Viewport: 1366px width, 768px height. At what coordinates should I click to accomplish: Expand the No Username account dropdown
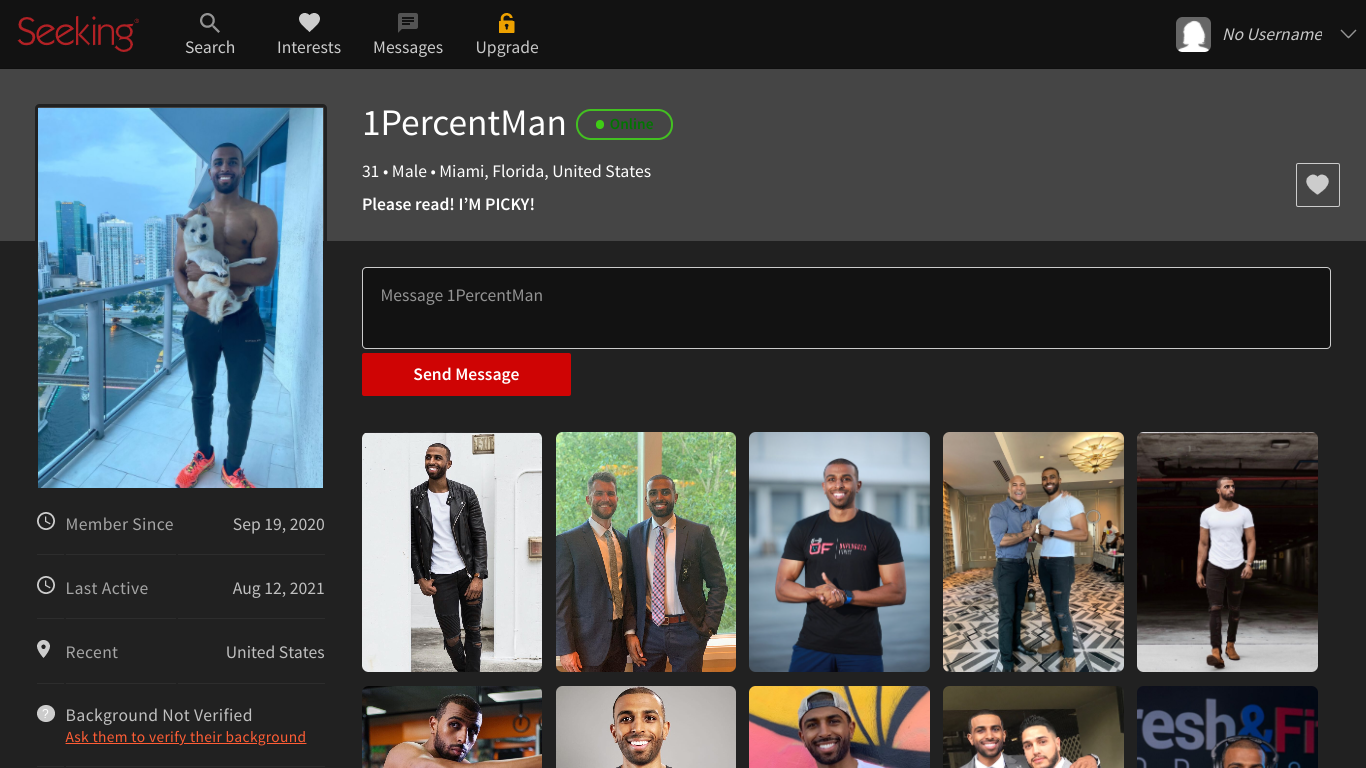1348,34
